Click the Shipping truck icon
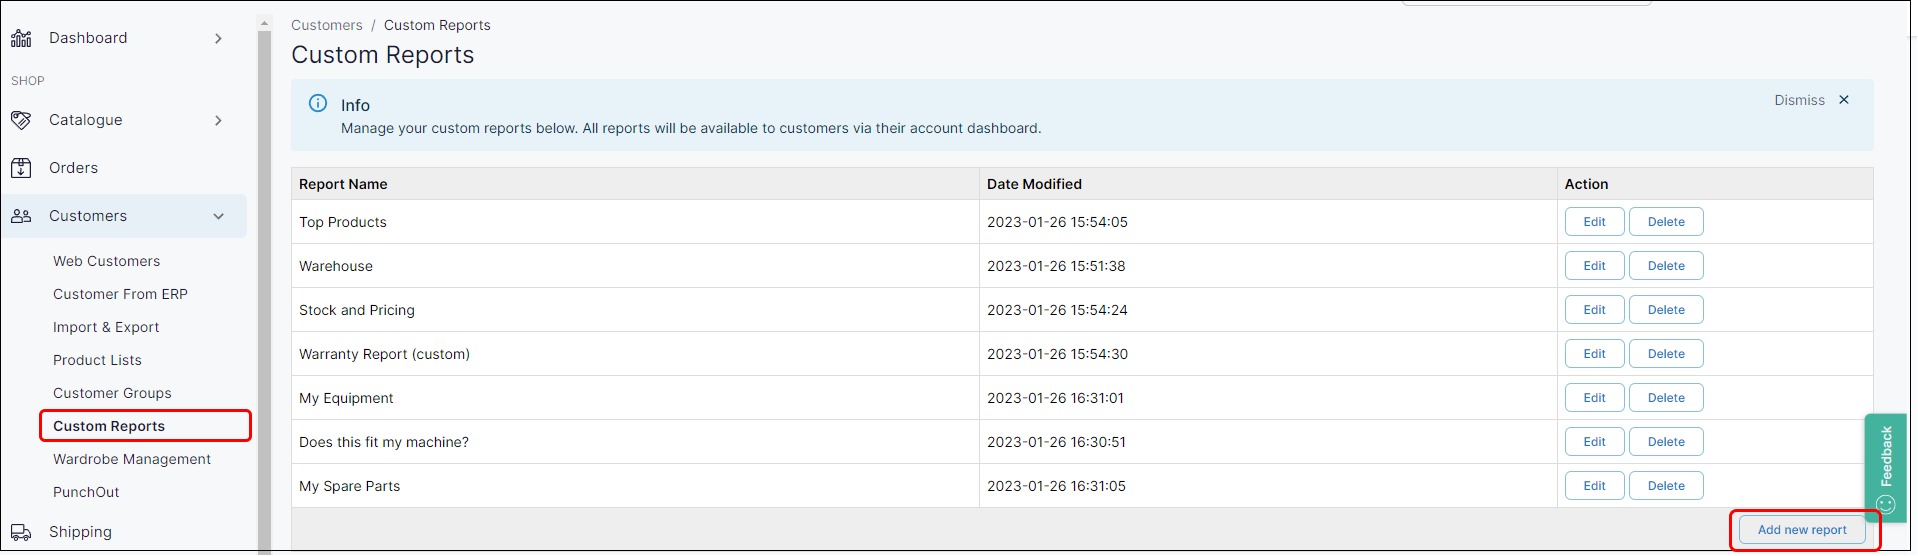Viewport: 1918px width, 556px height. click(x=21, y=532)
